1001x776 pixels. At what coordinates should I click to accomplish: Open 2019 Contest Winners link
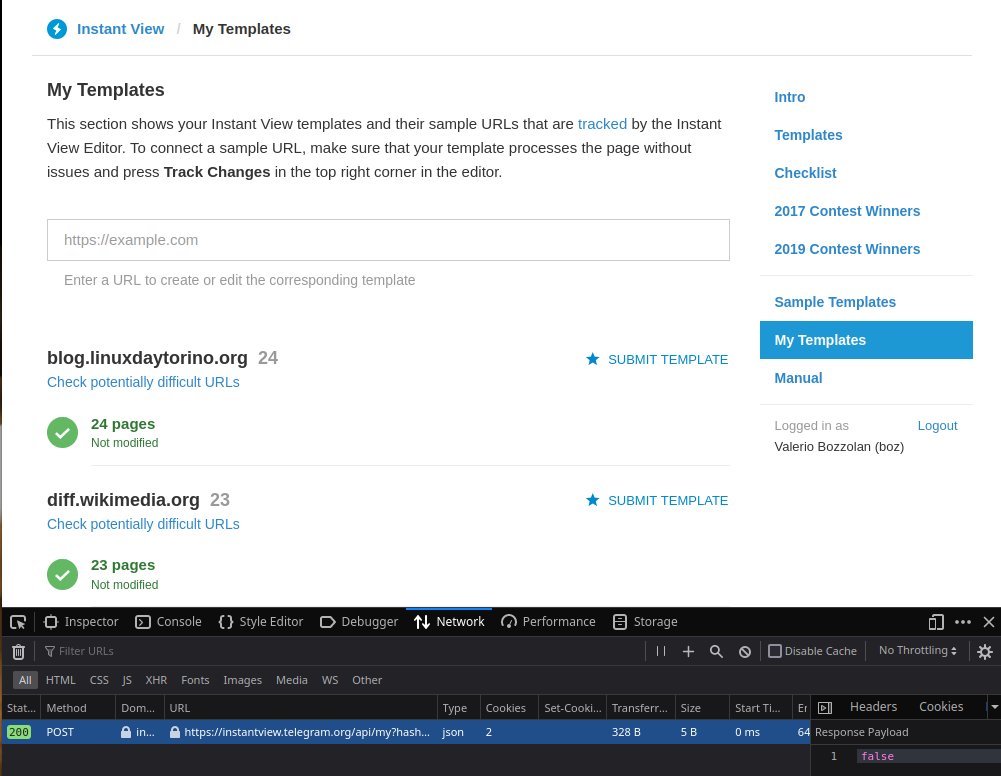[x=847, y=249]
